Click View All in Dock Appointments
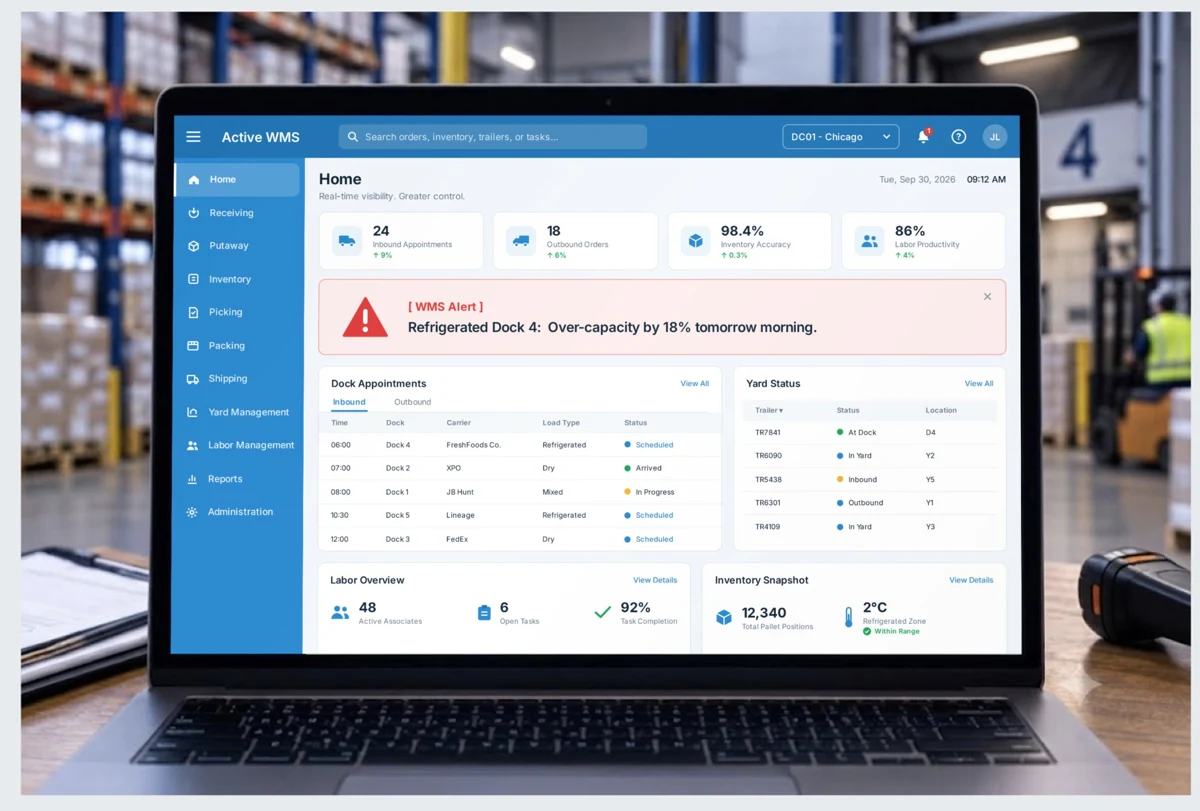The width and height of the screenshot is (1200, 811). [695, 384]
